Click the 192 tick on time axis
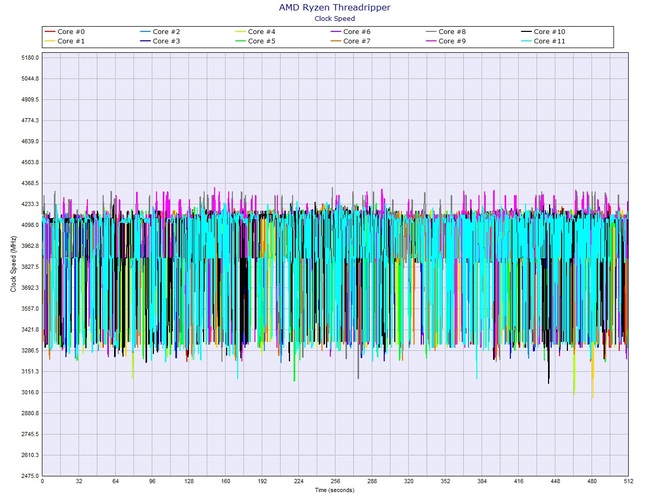The image size is (670, 502). pyautogui.click(x=262, y=481)
